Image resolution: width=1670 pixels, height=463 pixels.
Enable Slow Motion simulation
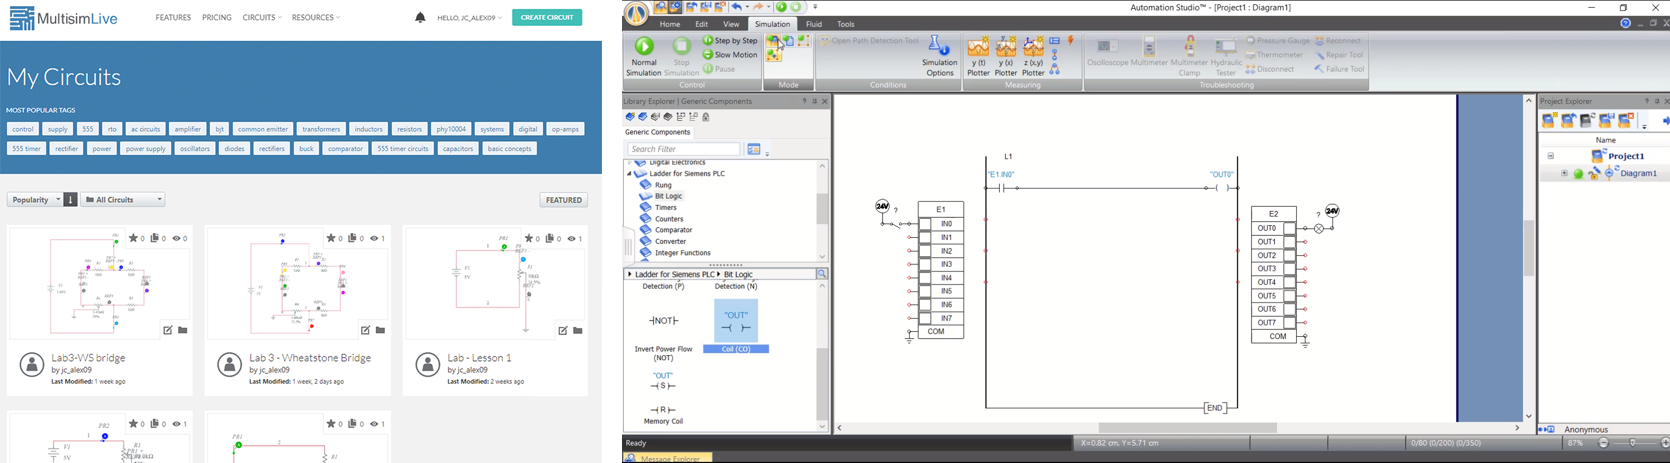(708, 55)
